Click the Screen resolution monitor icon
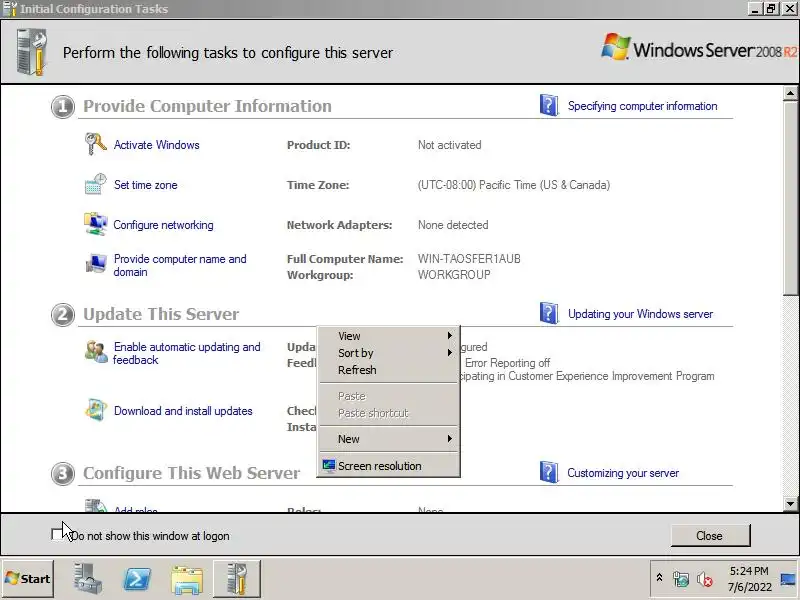Screen dimensions: 800x600 [x=329, y=466]
